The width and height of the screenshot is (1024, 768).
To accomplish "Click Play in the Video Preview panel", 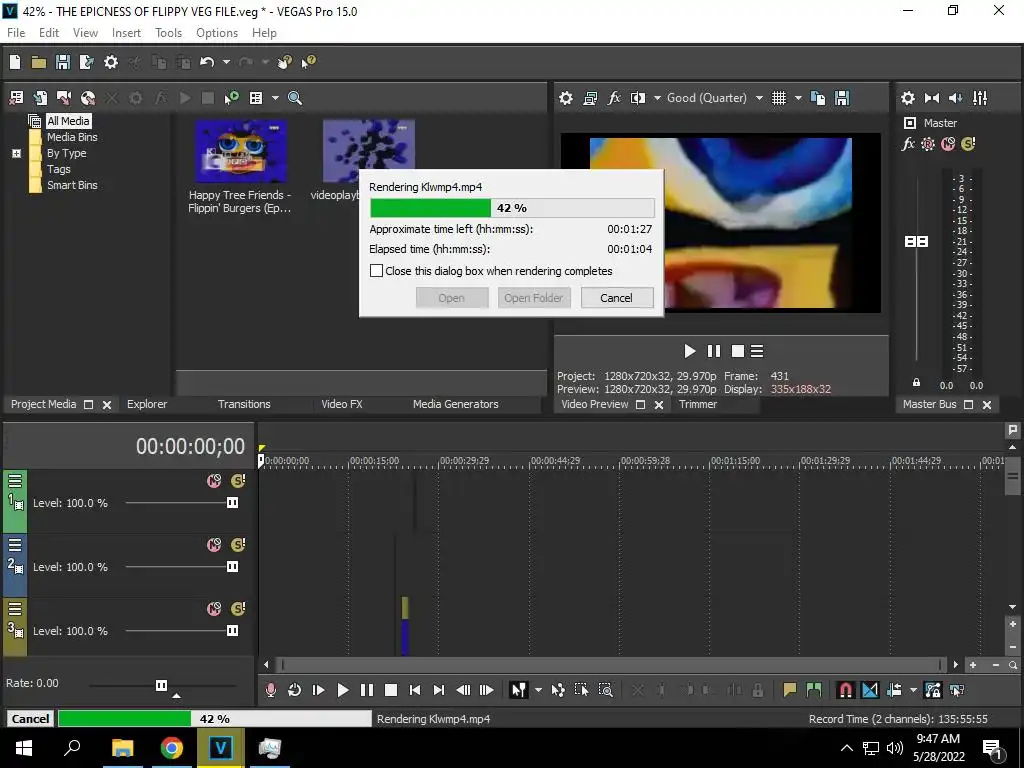I will [690, 351].
